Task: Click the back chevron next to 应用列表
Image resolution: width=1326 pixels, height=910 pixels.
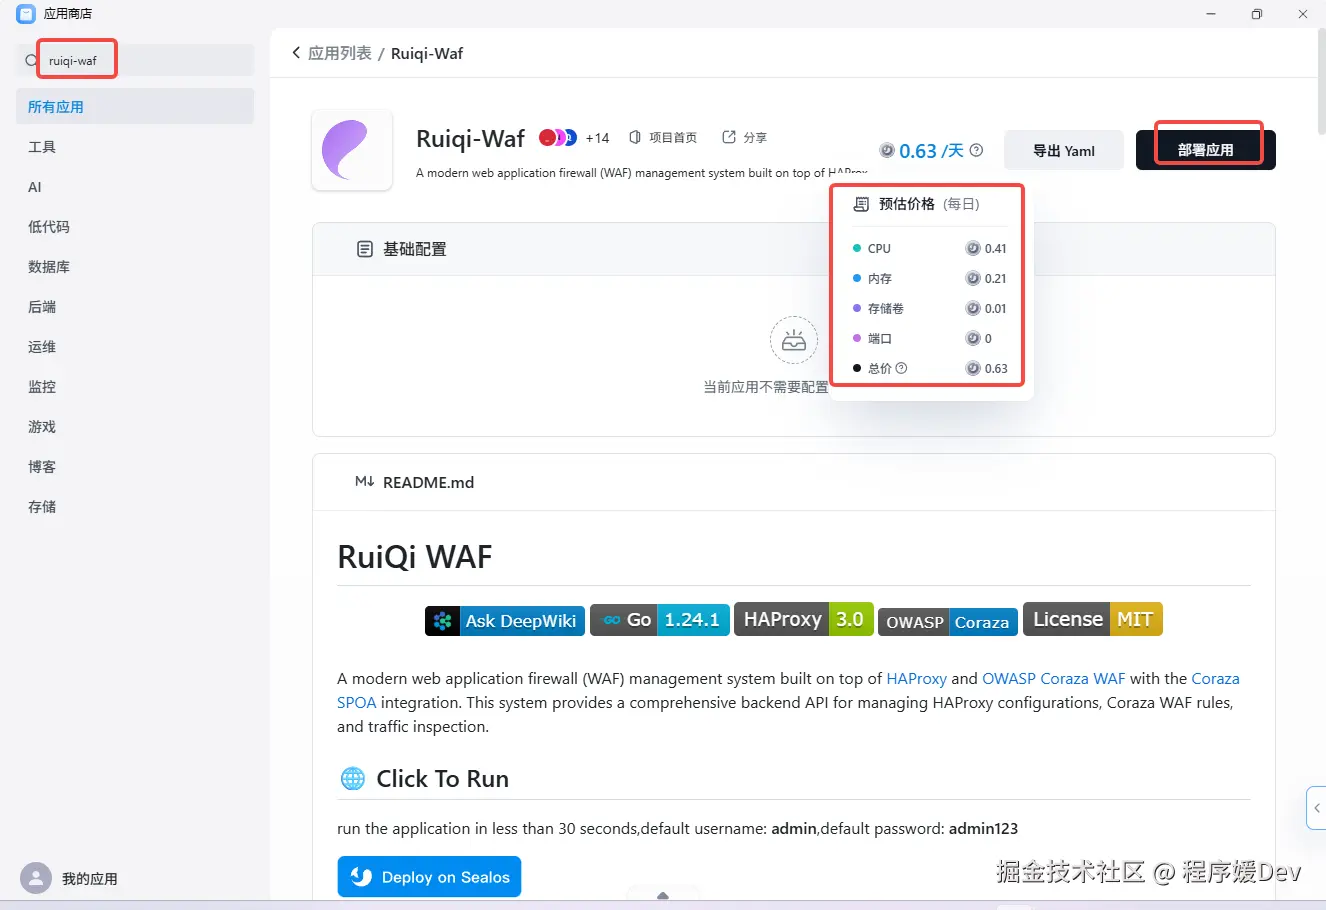Action: (296, 53)
